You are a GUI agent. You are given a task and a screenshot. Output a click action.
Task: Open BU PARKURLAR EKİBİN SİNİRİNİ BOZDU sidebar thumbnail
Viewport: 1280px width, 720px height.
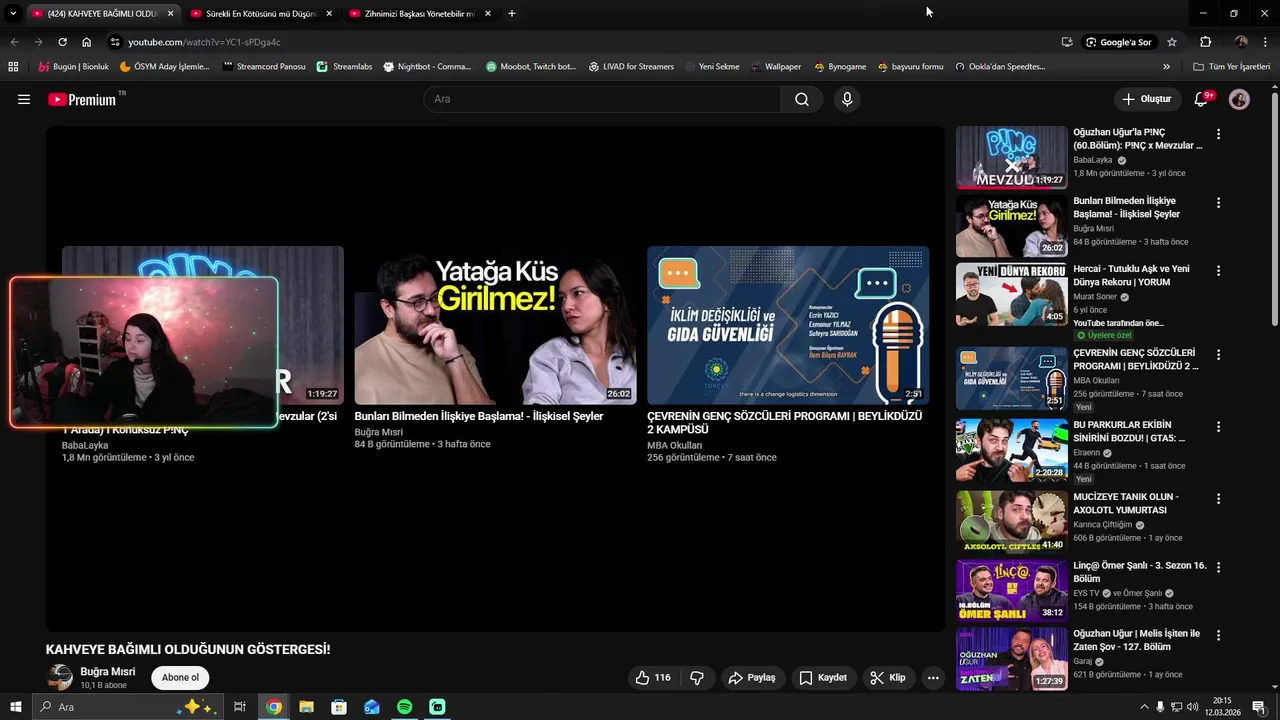(x=1012, y=450)
